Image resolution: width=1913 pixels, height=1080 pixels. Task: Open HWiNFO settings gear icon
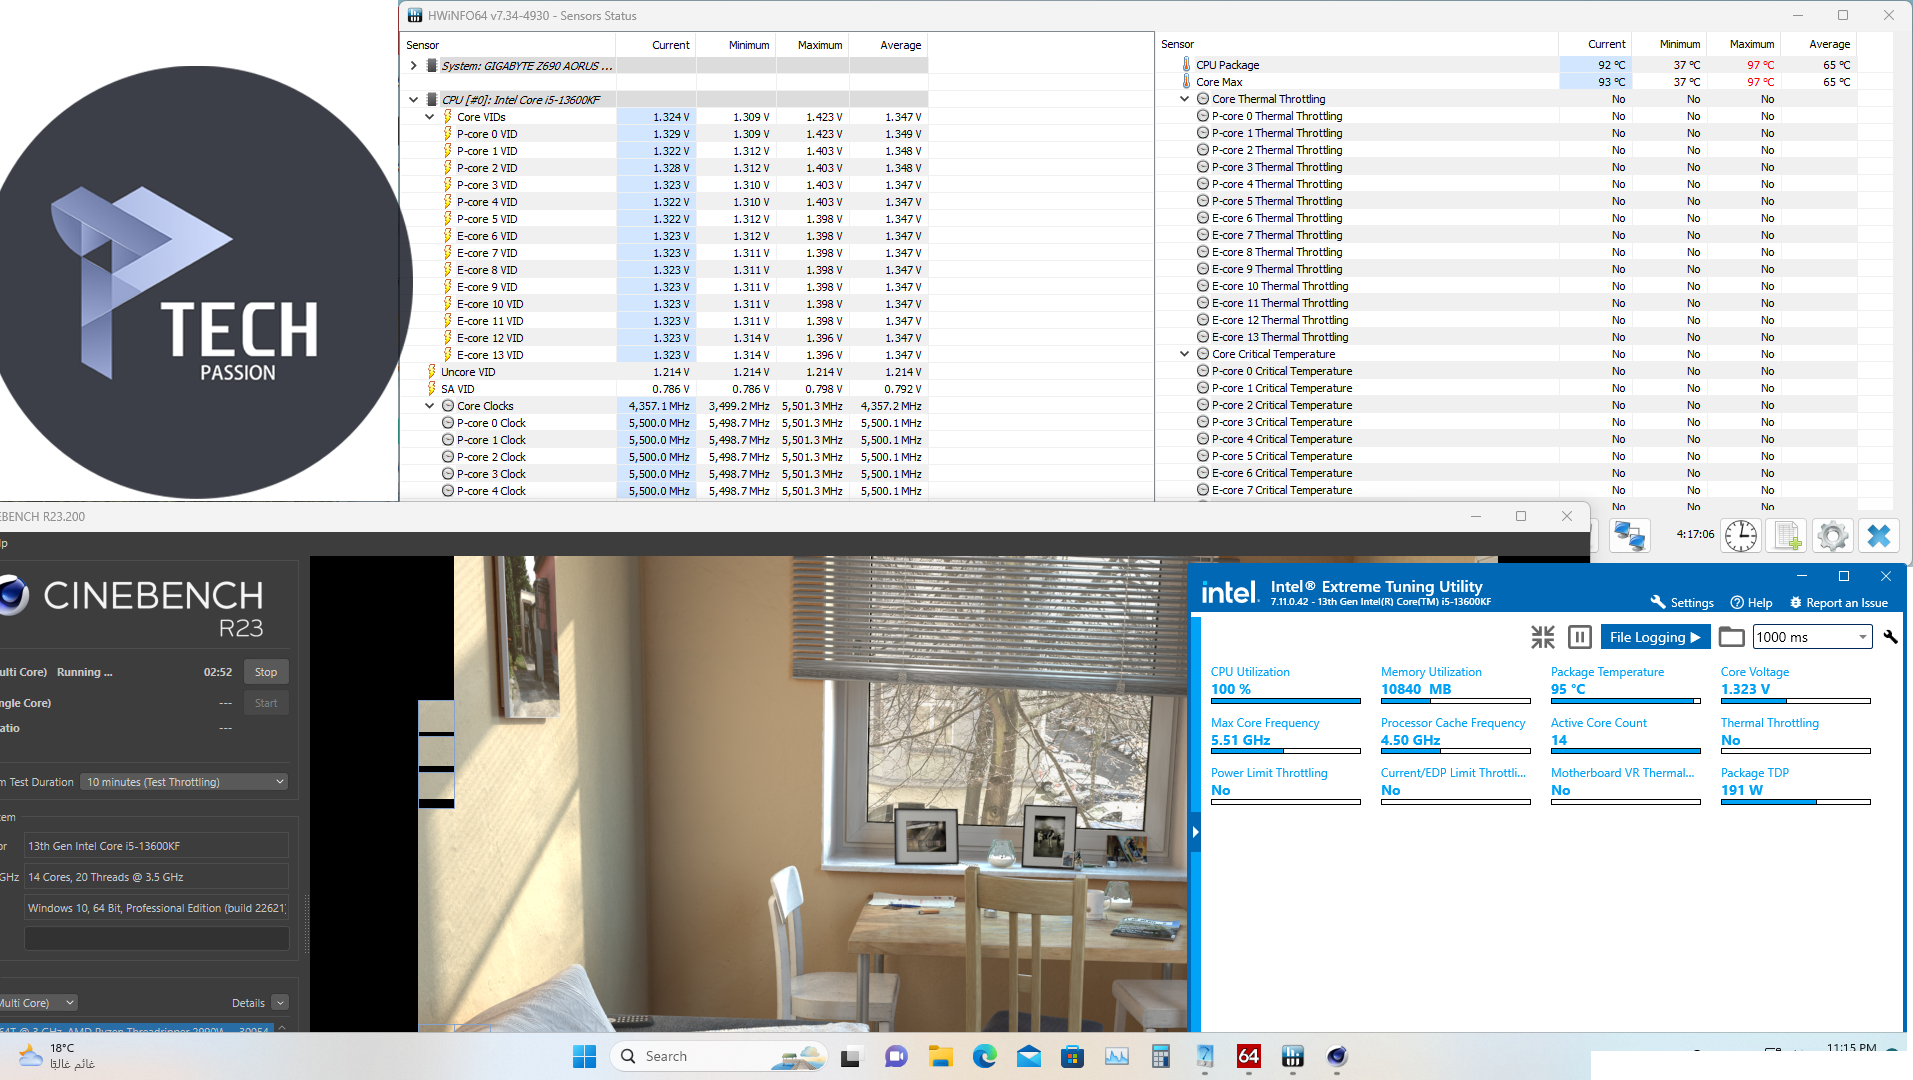point(1832,536)
